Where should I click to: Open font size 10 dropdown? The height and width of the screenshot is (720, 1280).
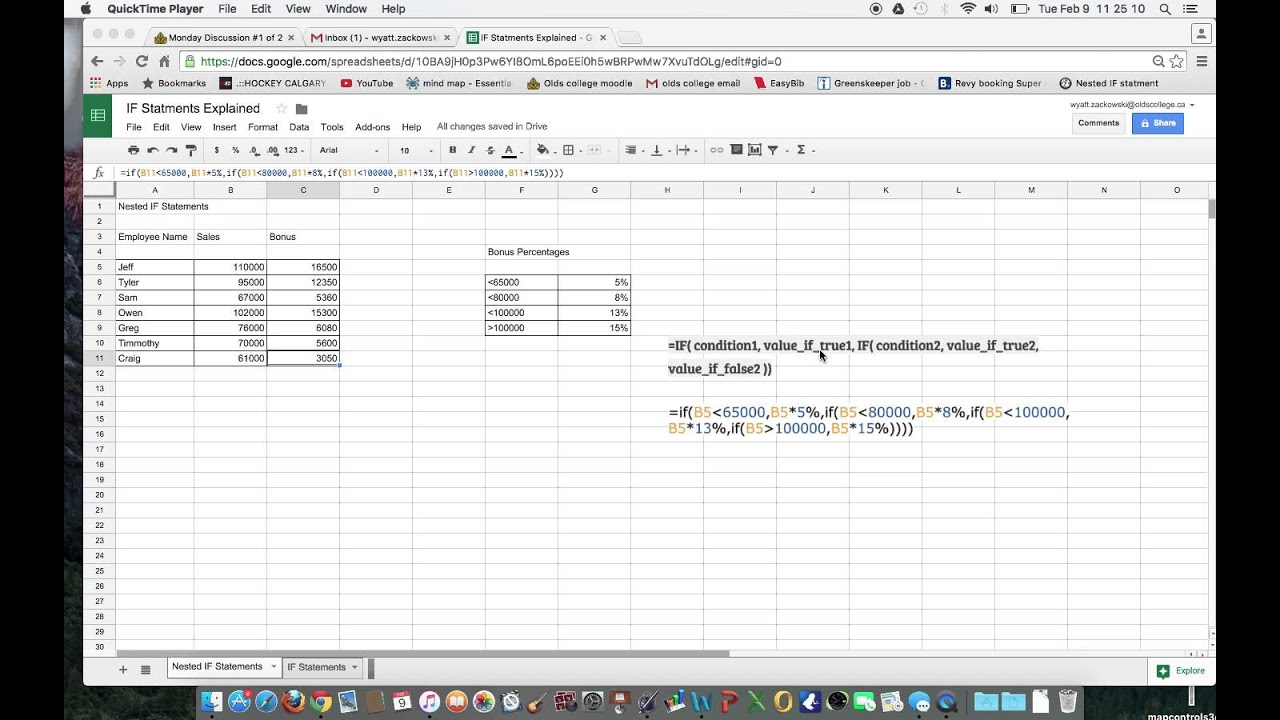(x=416, y=150)
